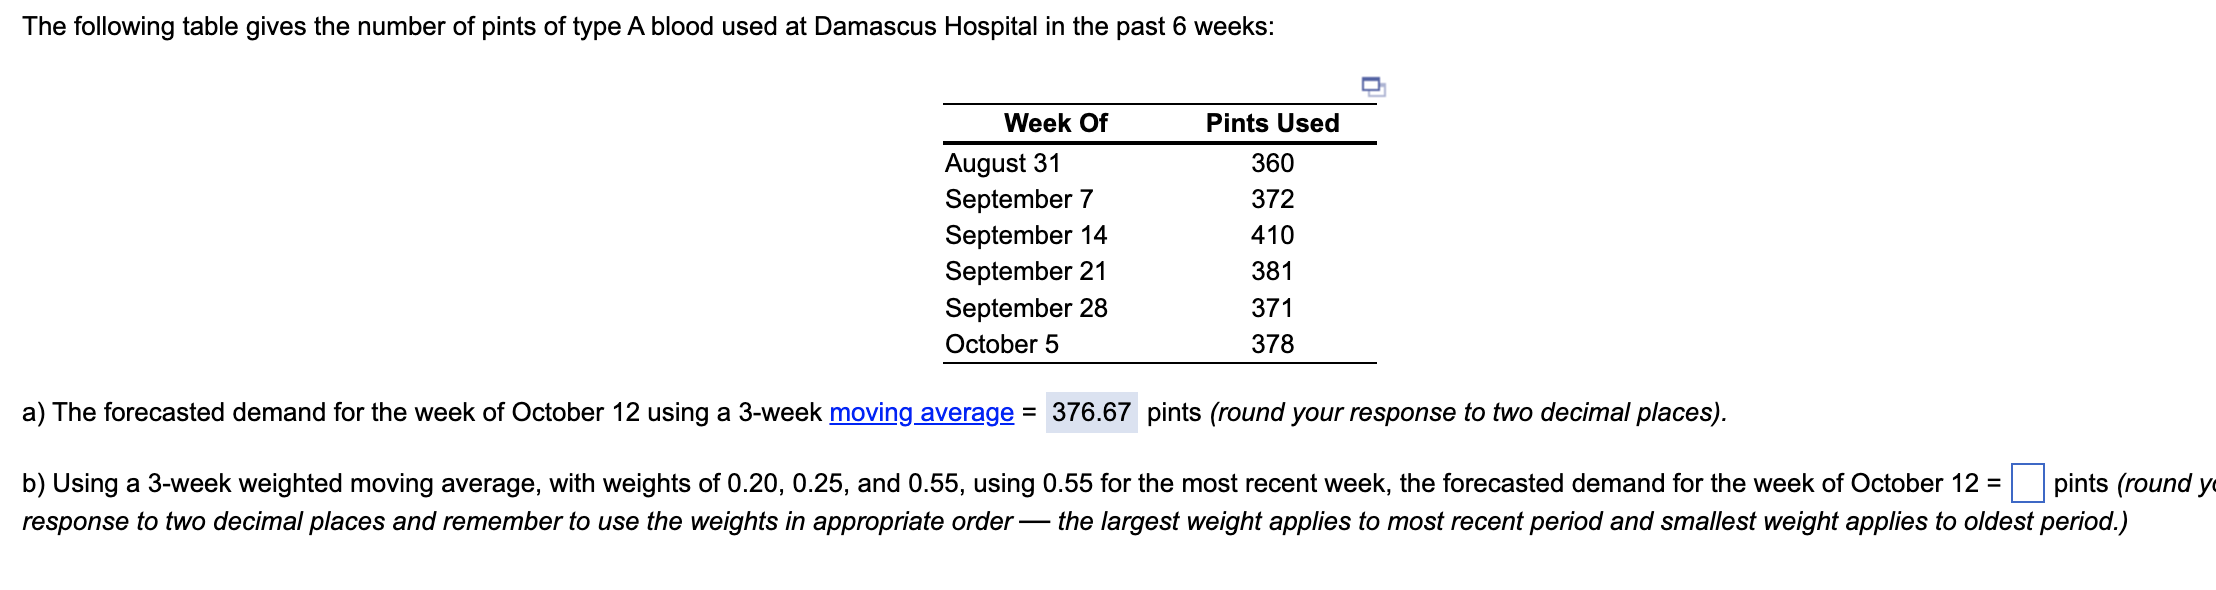Open the moving average hyperlink
Viewport: 2216px width, 590px height.
[918, 412]
